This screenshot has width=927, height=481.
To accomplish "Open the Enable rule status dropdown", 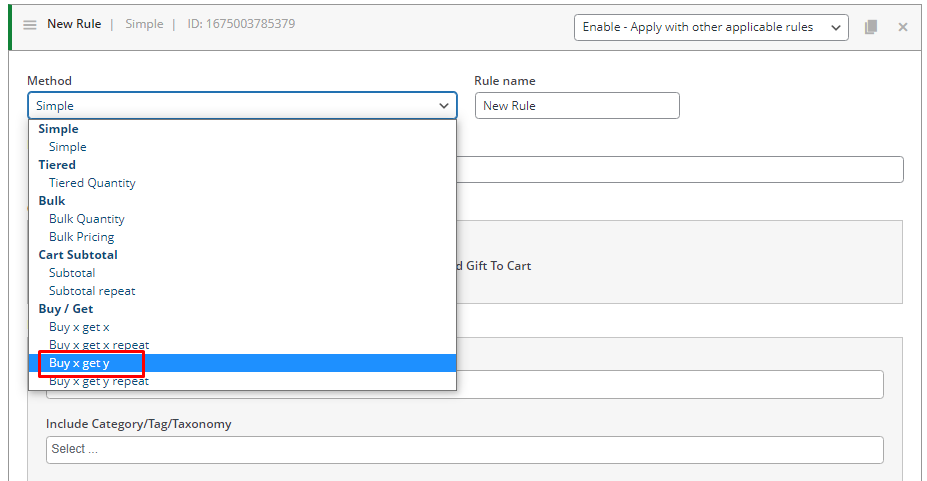I will (711, 27).
